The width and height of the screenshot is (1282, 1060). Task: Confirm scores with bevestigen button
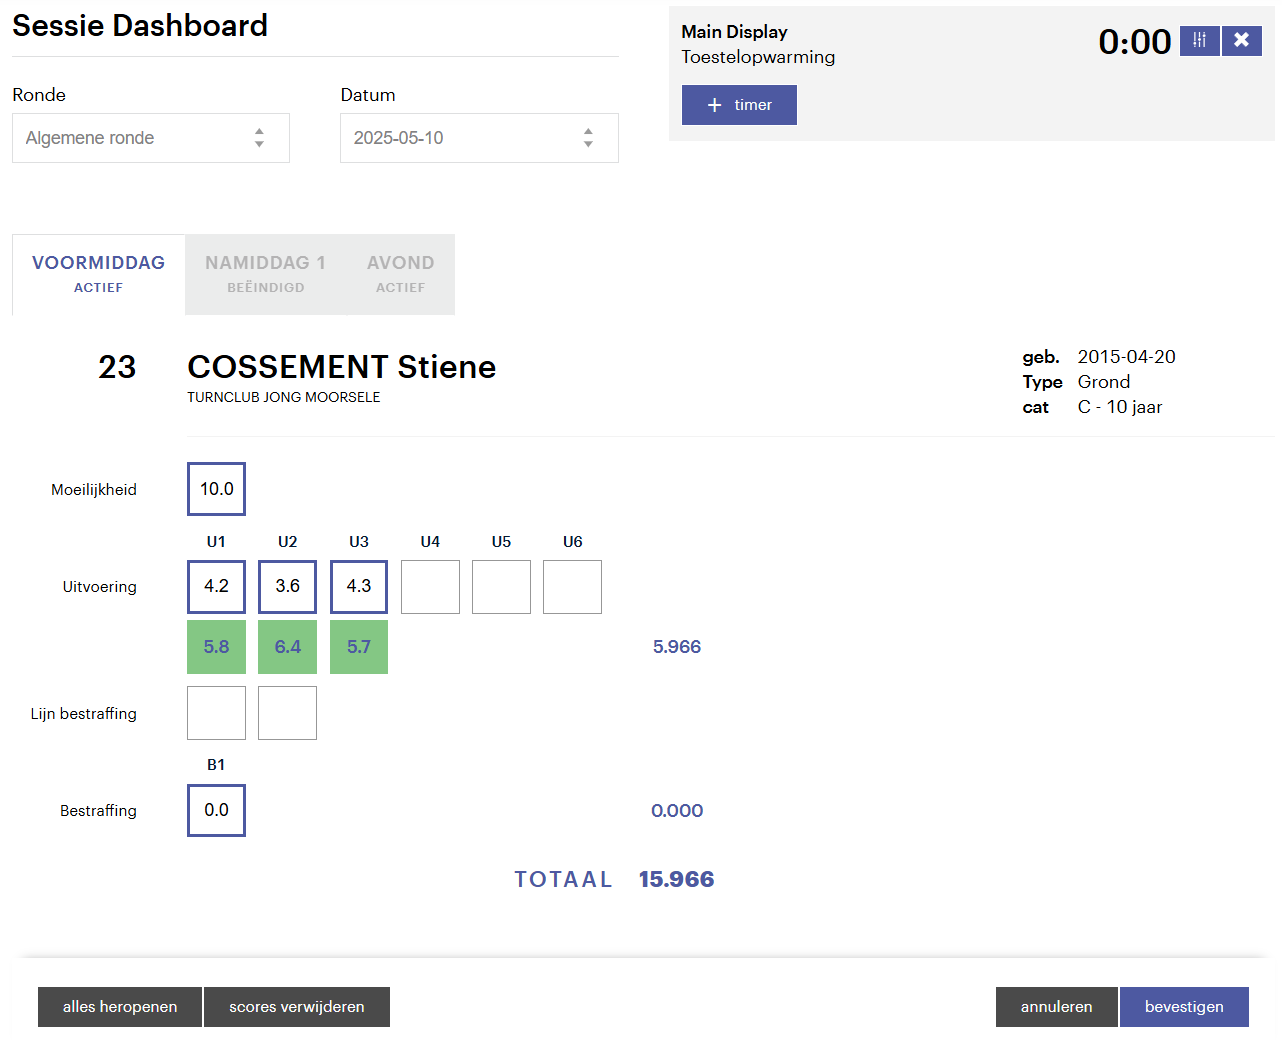click(1184, 1007)
